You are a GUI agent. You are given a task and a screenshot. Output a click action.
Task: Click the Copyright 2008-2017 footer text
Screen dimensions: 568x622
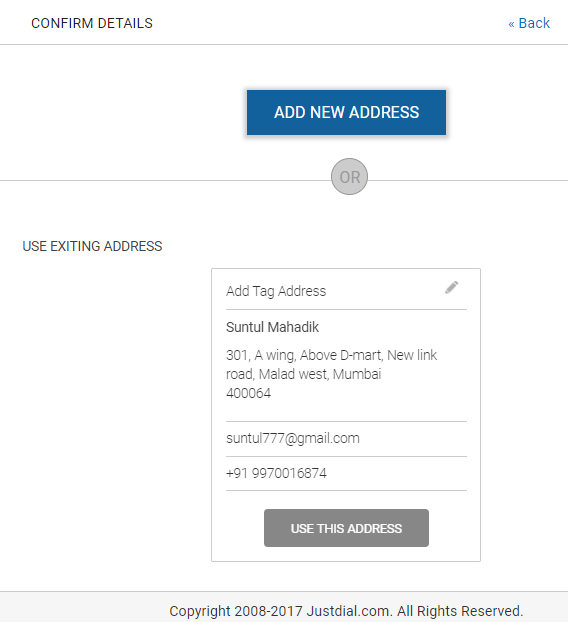pyautogui.click(x=236, y=611)
